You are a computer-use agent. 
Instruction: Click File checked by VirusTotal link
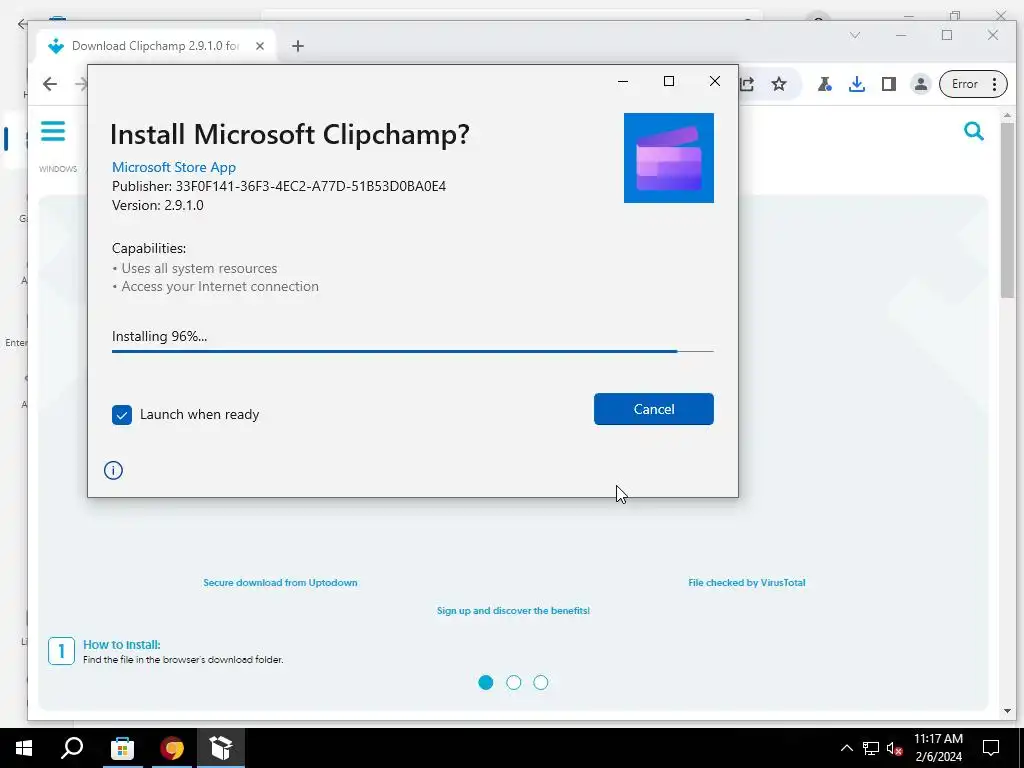(746, 583)
